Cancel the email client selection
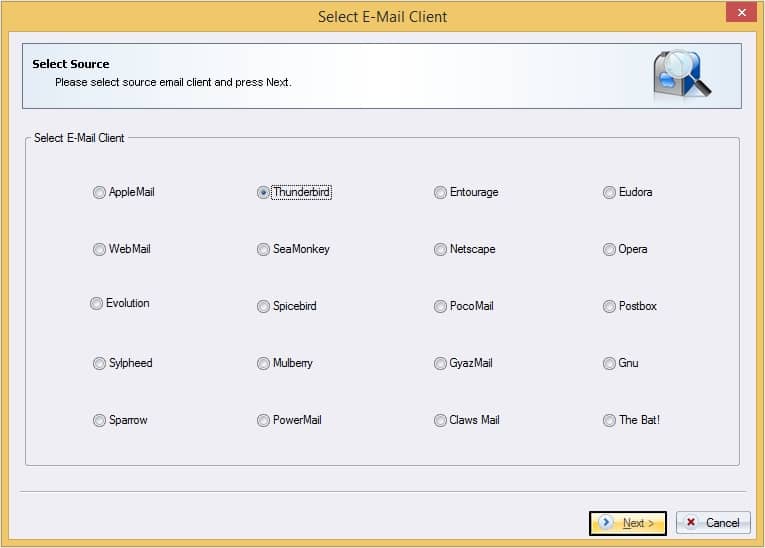The height and width of the screenshot is (548, 765). (713, 523)
